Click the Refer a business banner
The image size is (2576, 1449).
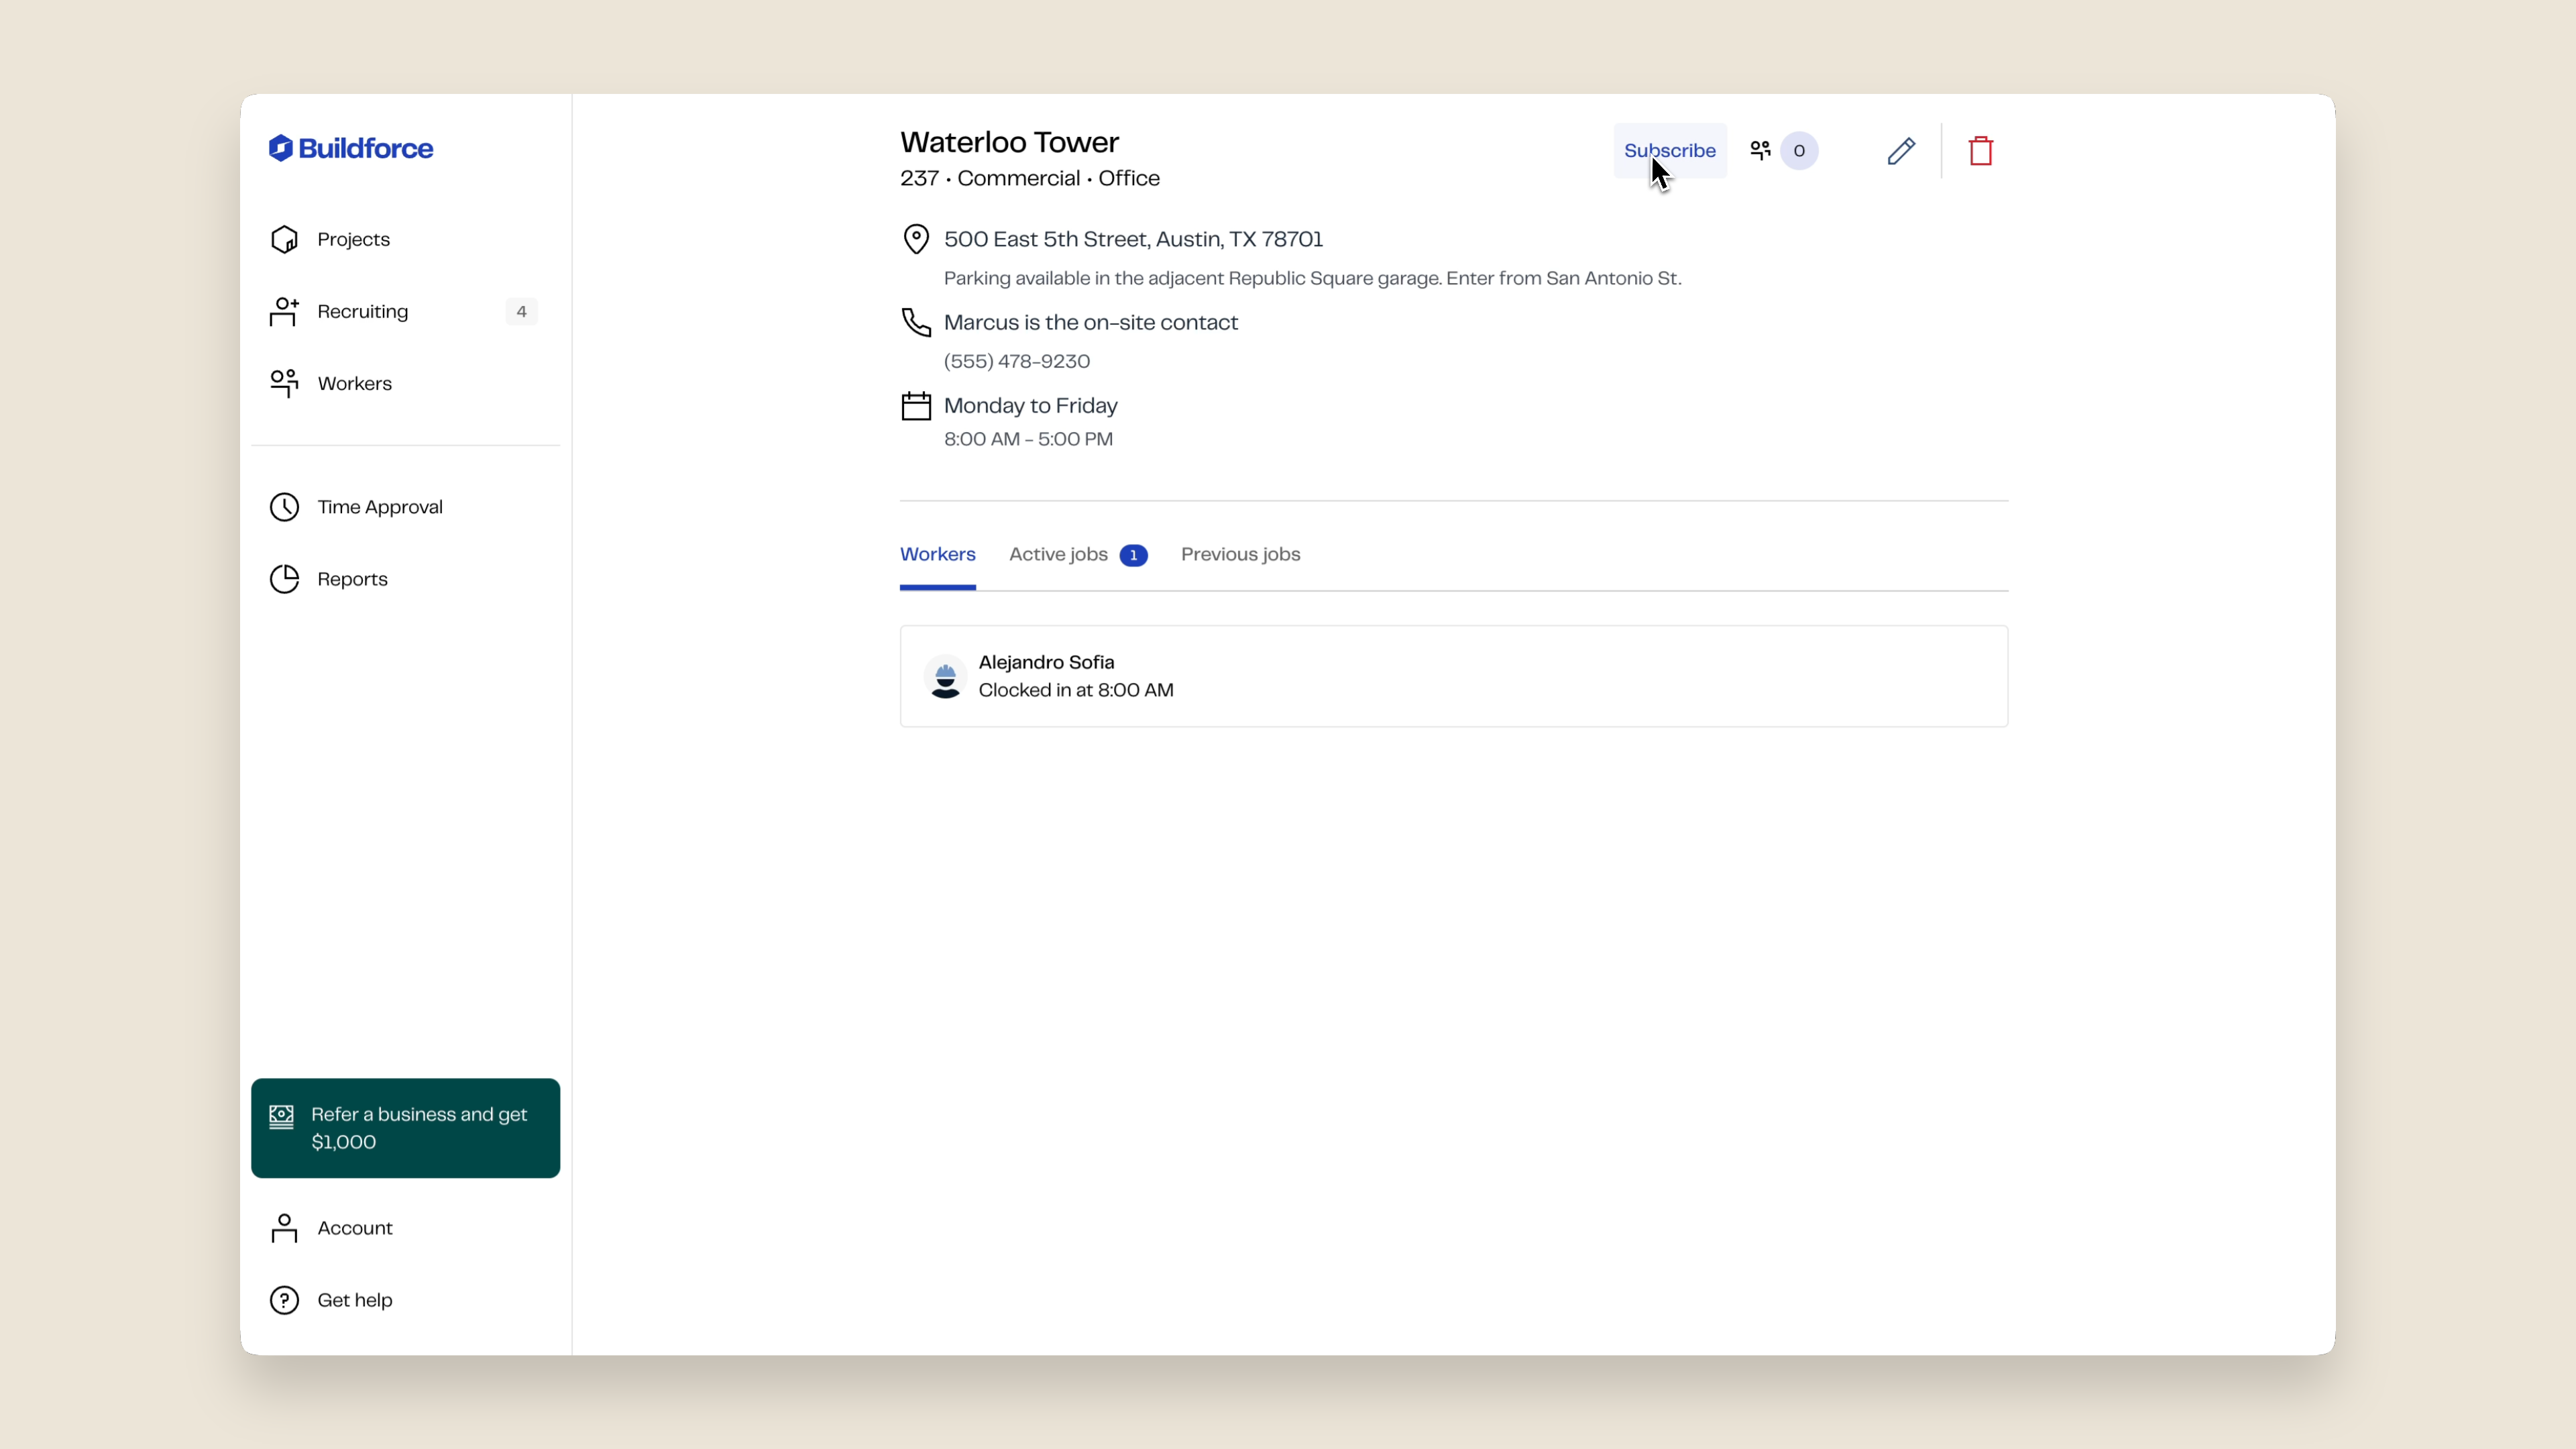[x=405, y=1128]
